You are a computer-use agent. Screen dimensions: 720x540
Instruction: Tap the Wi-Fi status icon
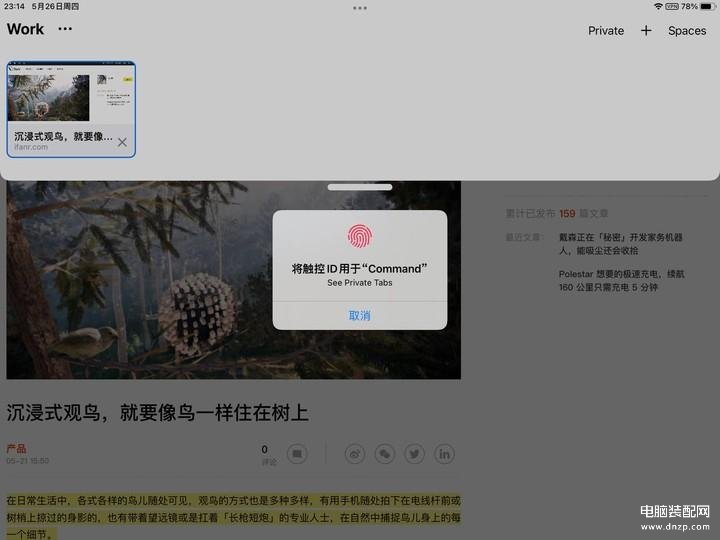(x=658, y=6)
